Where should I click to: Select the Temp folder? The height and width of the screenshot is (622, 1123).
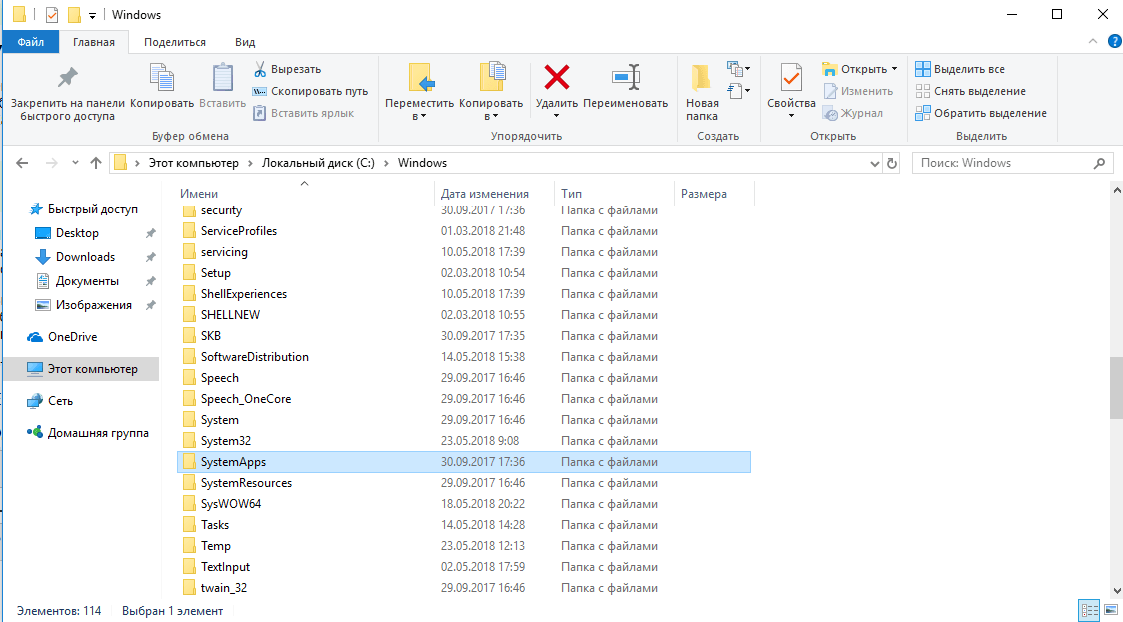coord(463,545)
